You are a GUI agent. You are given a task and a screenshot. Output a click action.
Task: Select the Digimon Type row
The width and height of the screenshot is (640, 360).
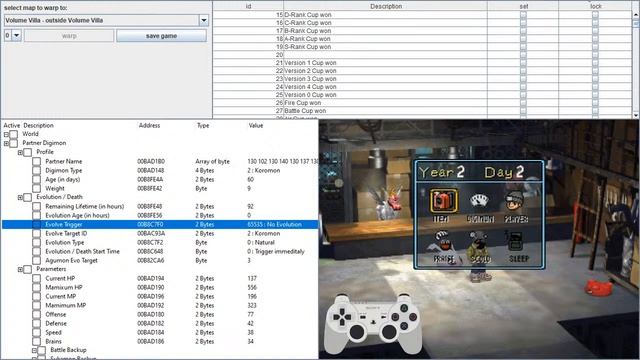[160, 170]
